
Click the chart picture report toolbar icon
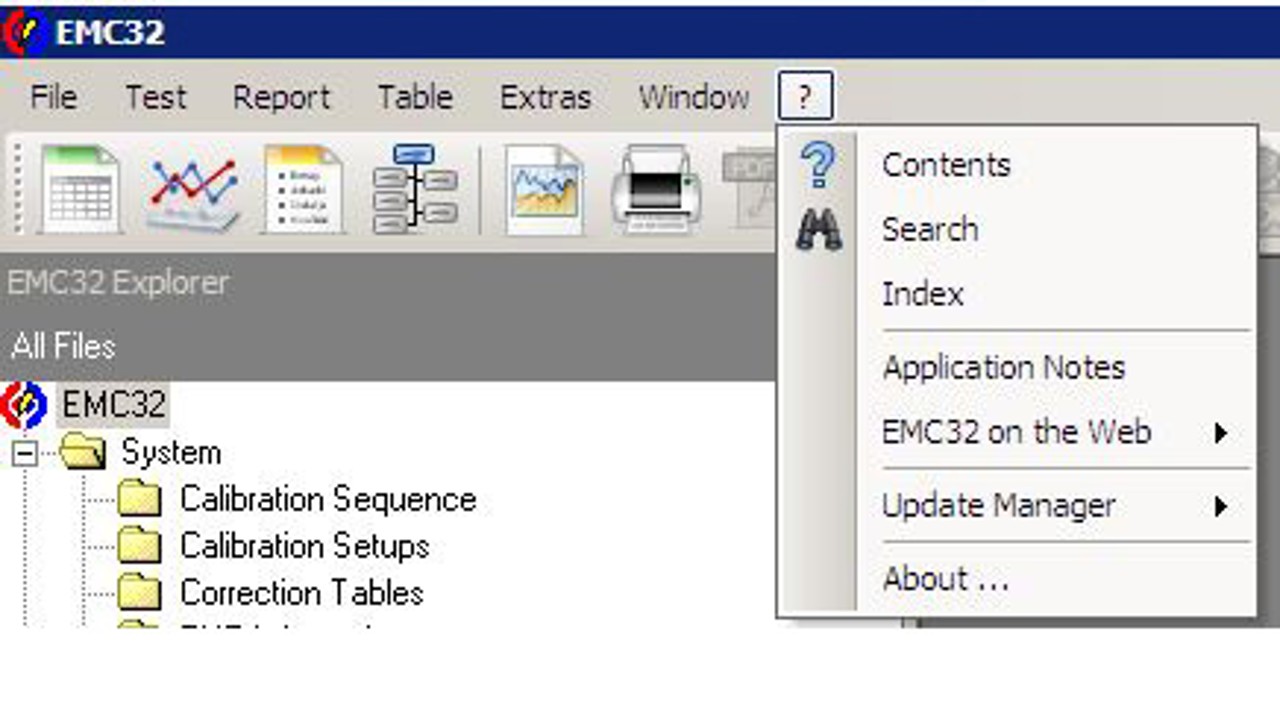(543, 189)
